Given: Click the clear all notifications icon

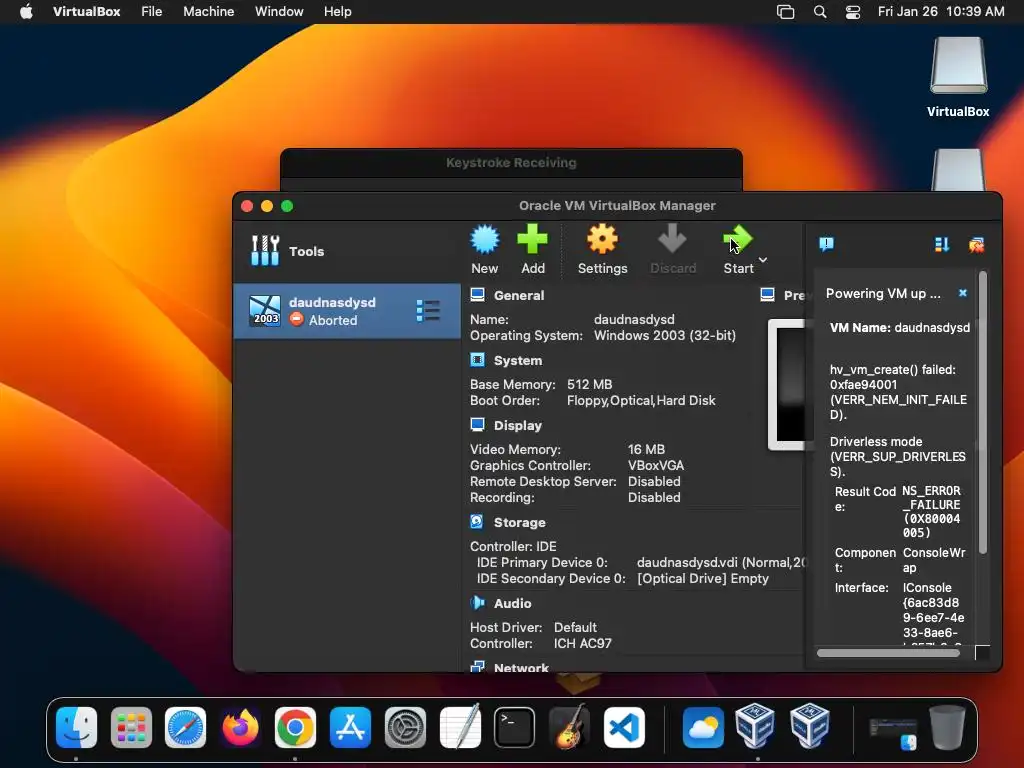Looking at the screenshot, I should click(976, 245).
